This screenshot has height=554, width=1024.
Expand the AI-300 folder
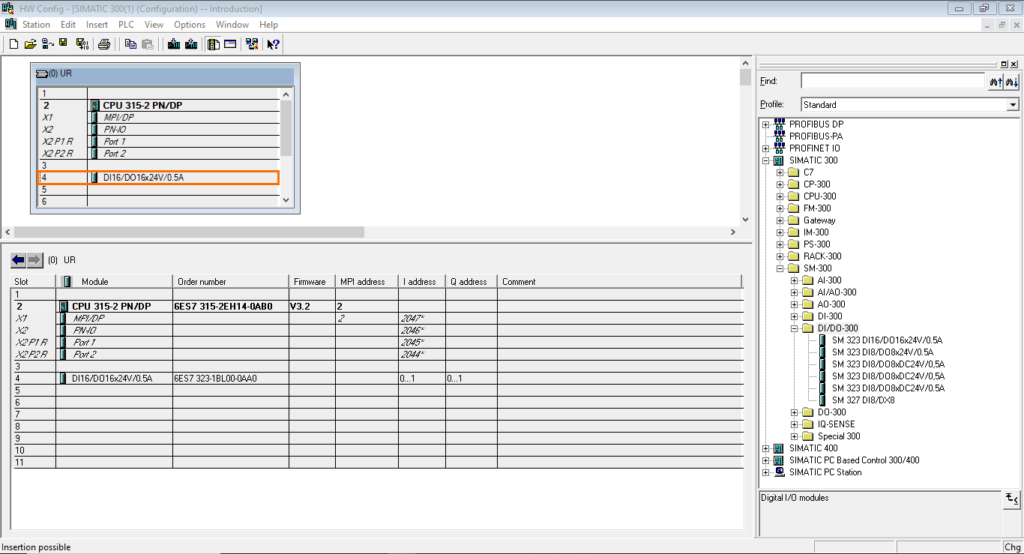[794, 280]
